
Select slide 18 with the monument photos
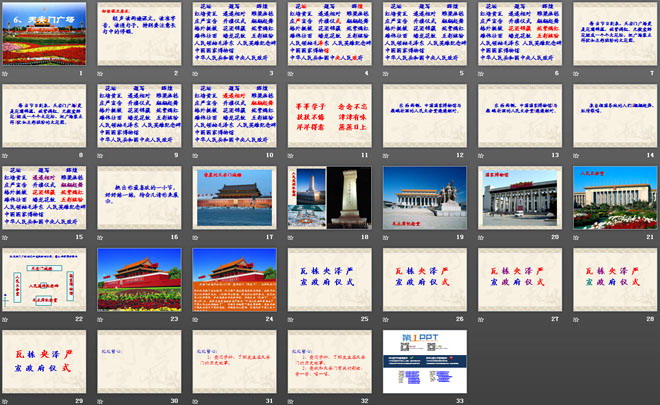326,195
